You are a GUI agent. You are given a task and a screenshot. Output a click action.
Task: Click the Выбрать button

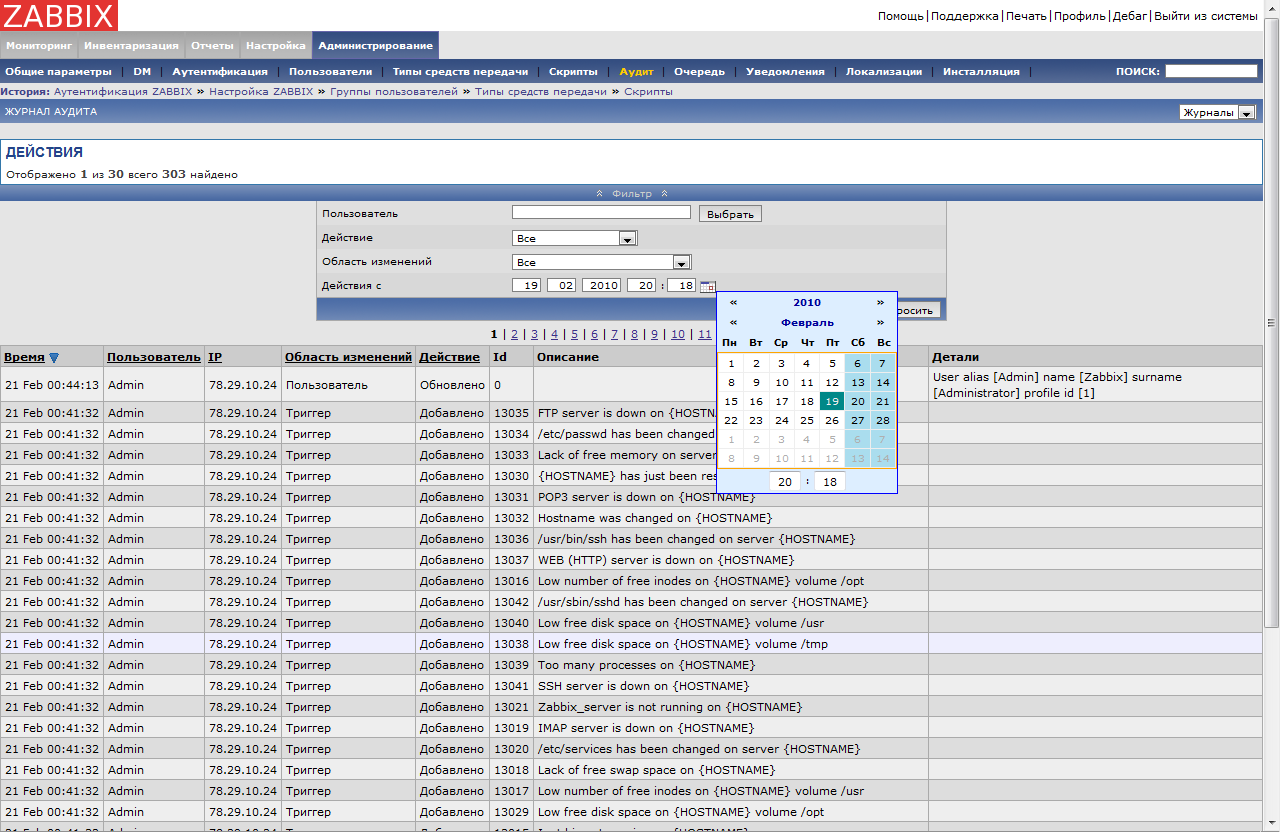[x=730, y=214]
